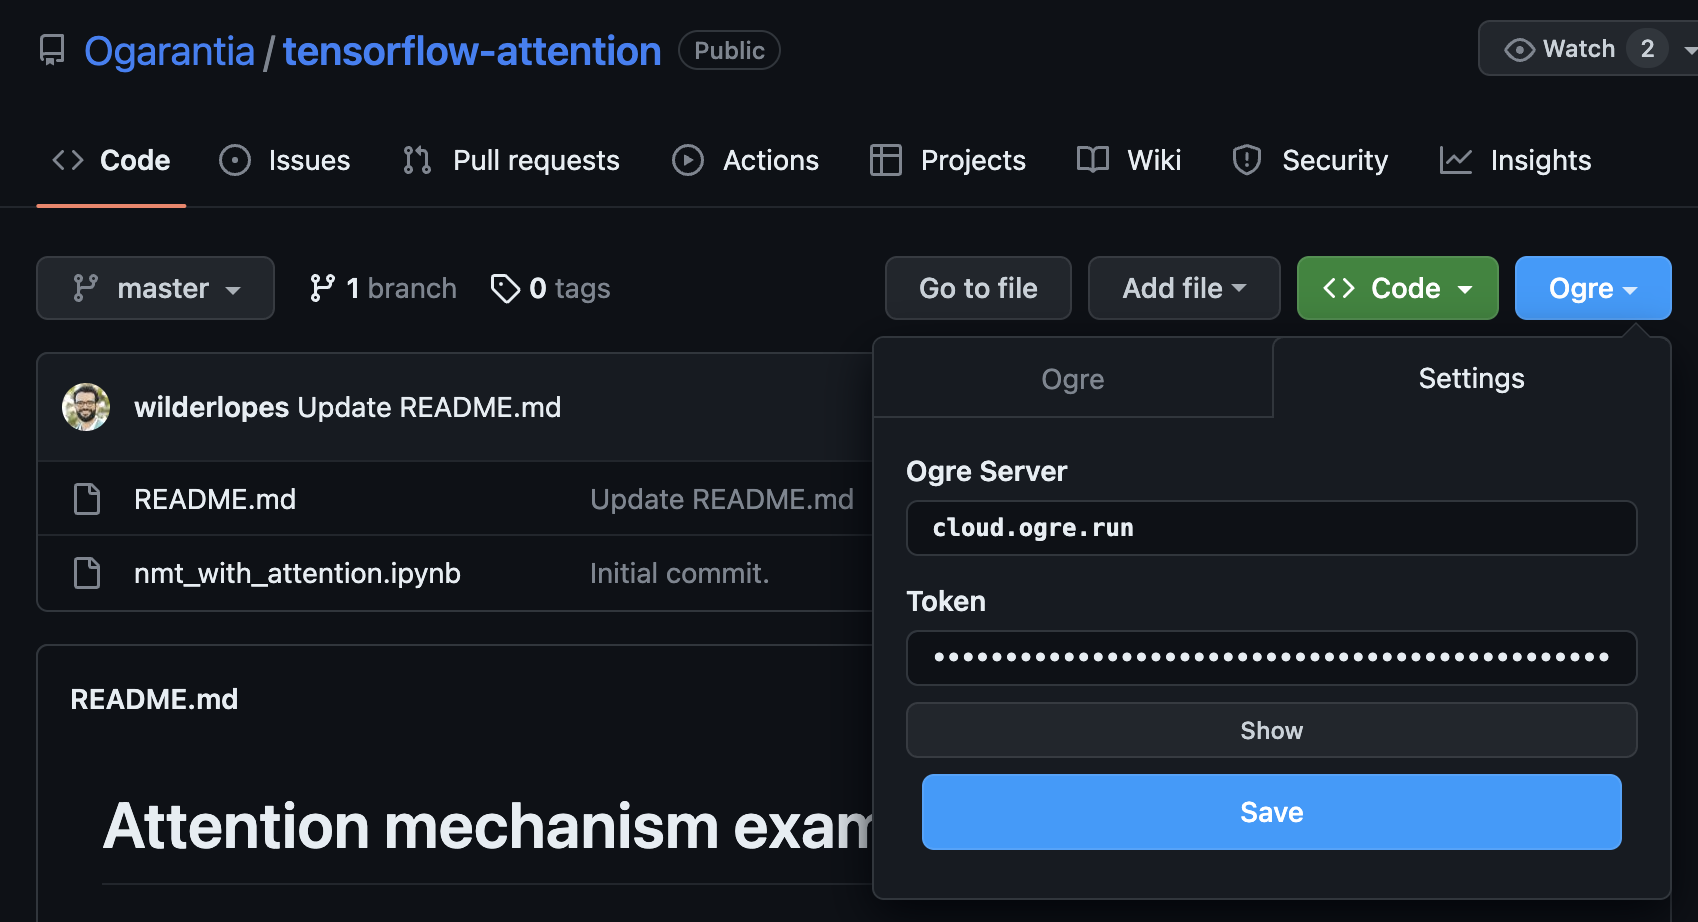The height and width of the screenshot is (922, 1698).
Task: Click wilderlopes avatar image
Action: (x=86, y=407)
